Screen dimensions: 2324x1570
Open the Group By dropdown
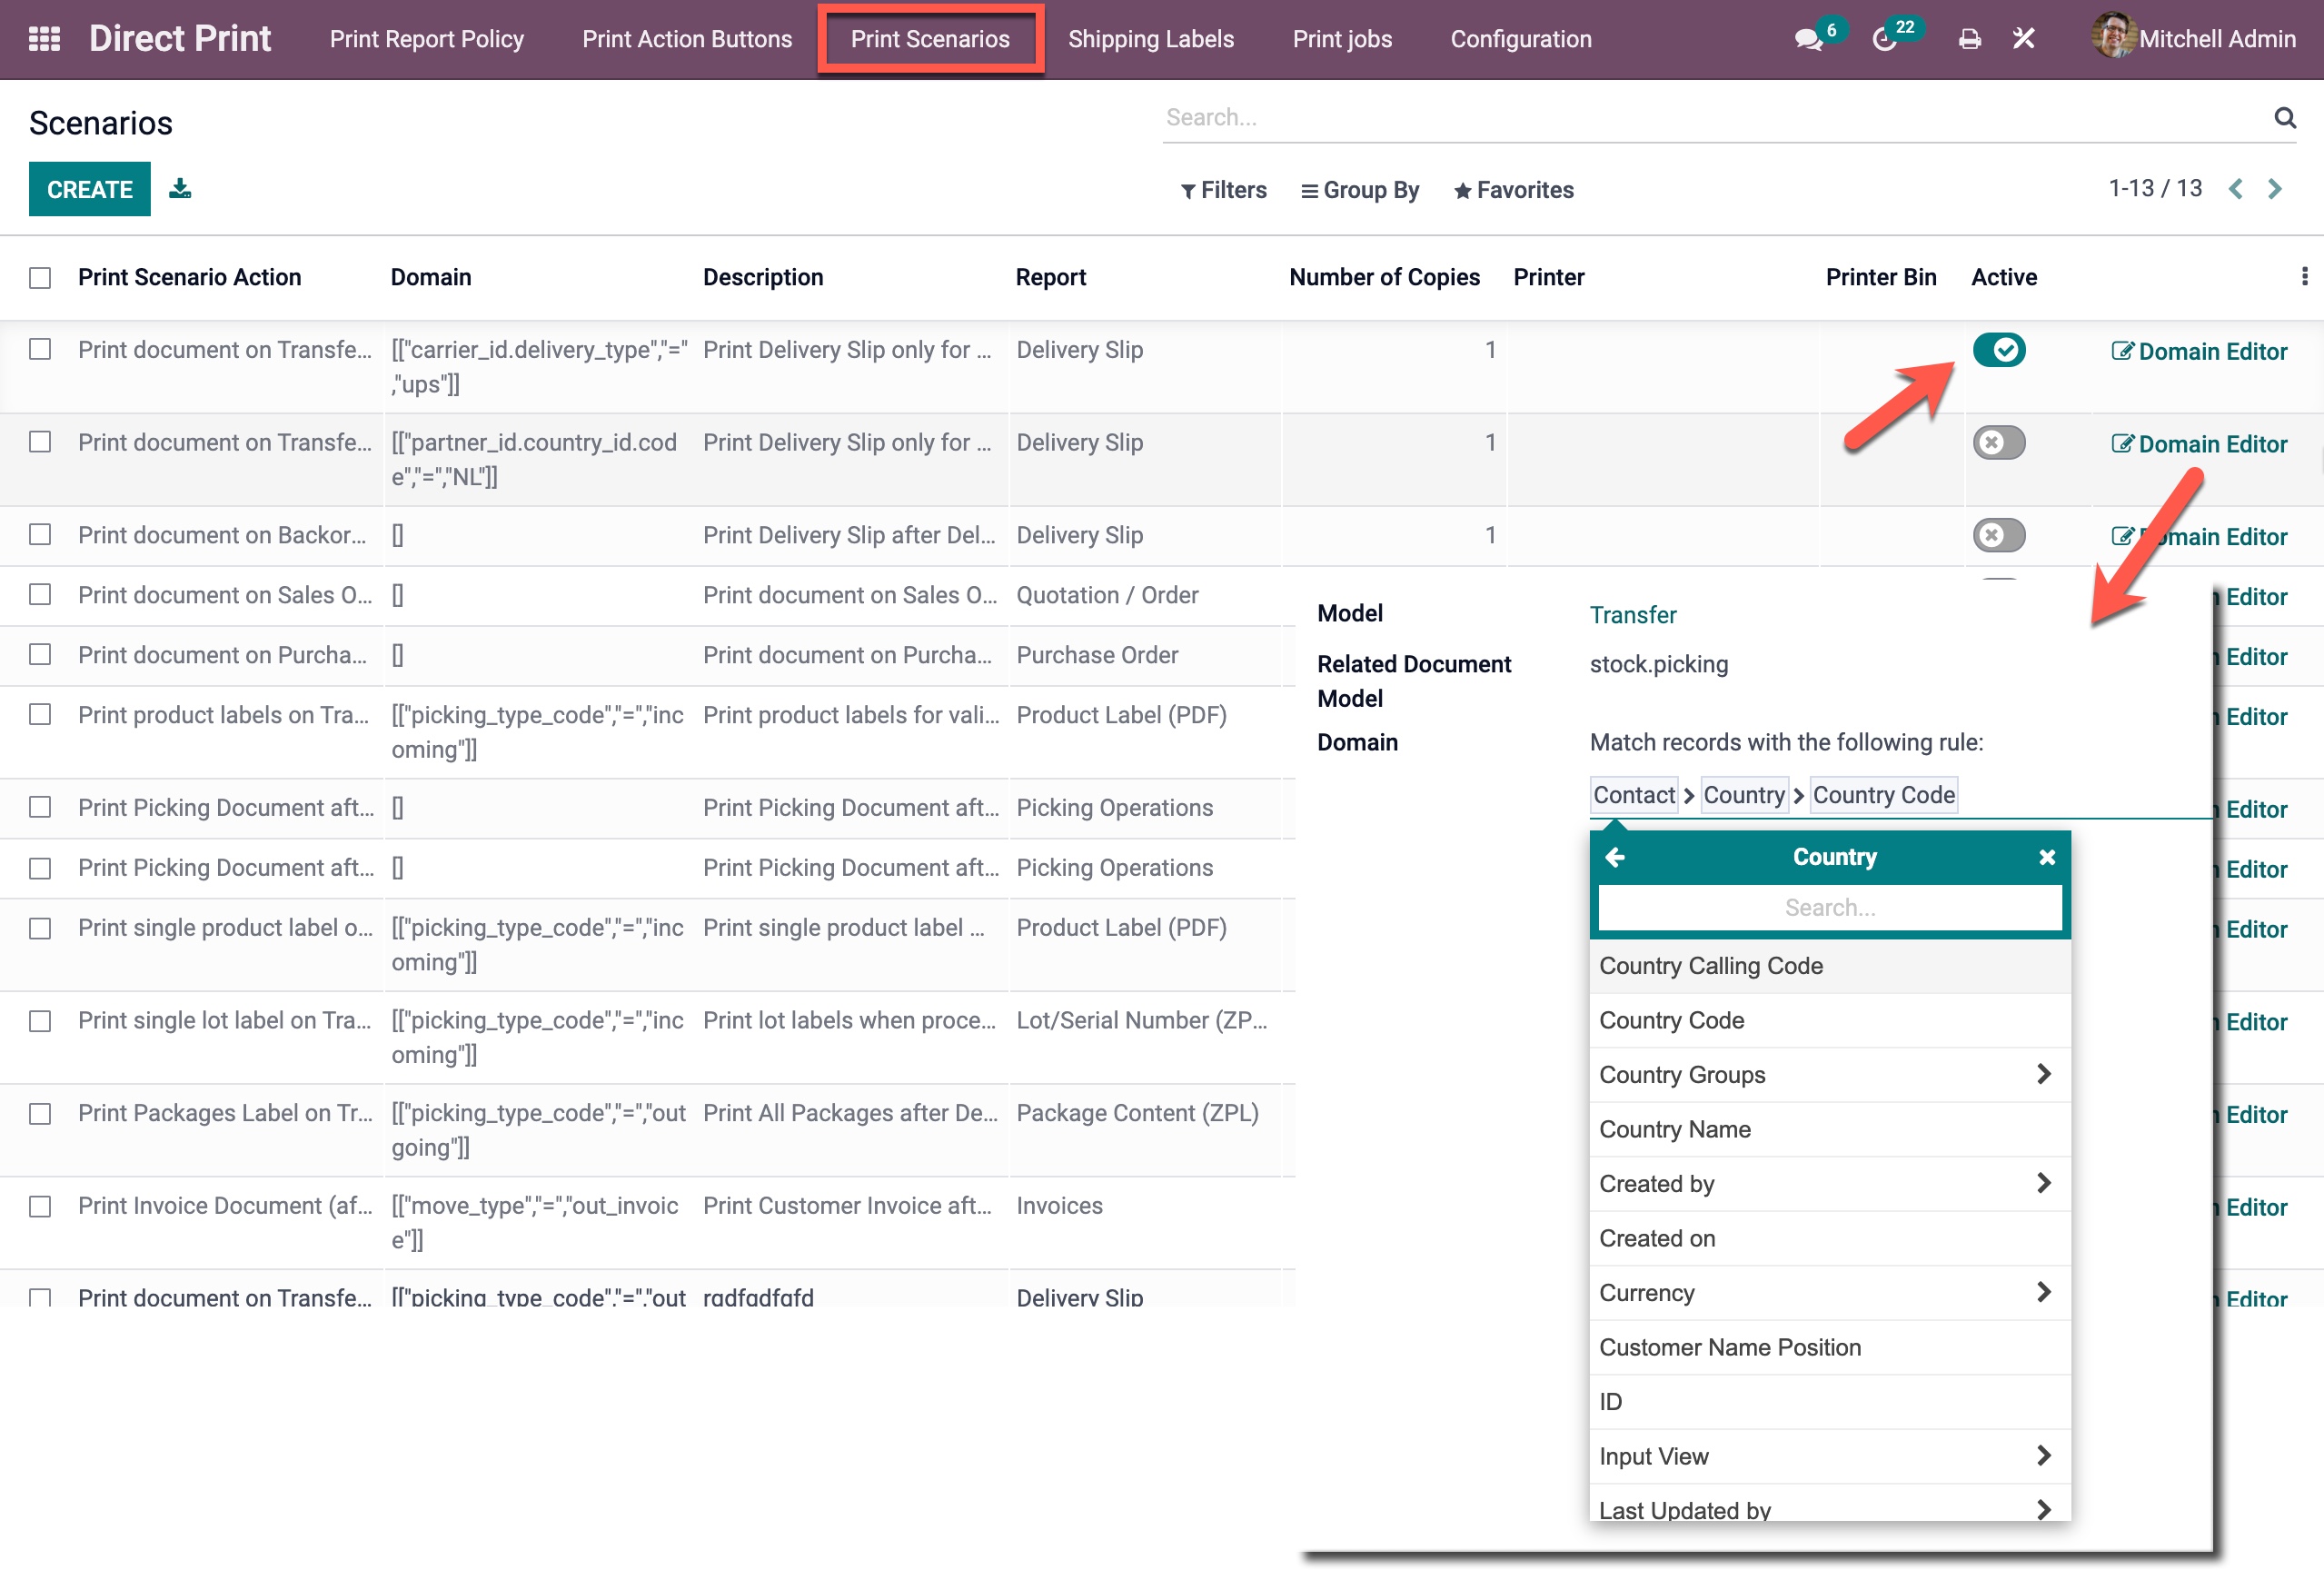[x=1360, y=190]
